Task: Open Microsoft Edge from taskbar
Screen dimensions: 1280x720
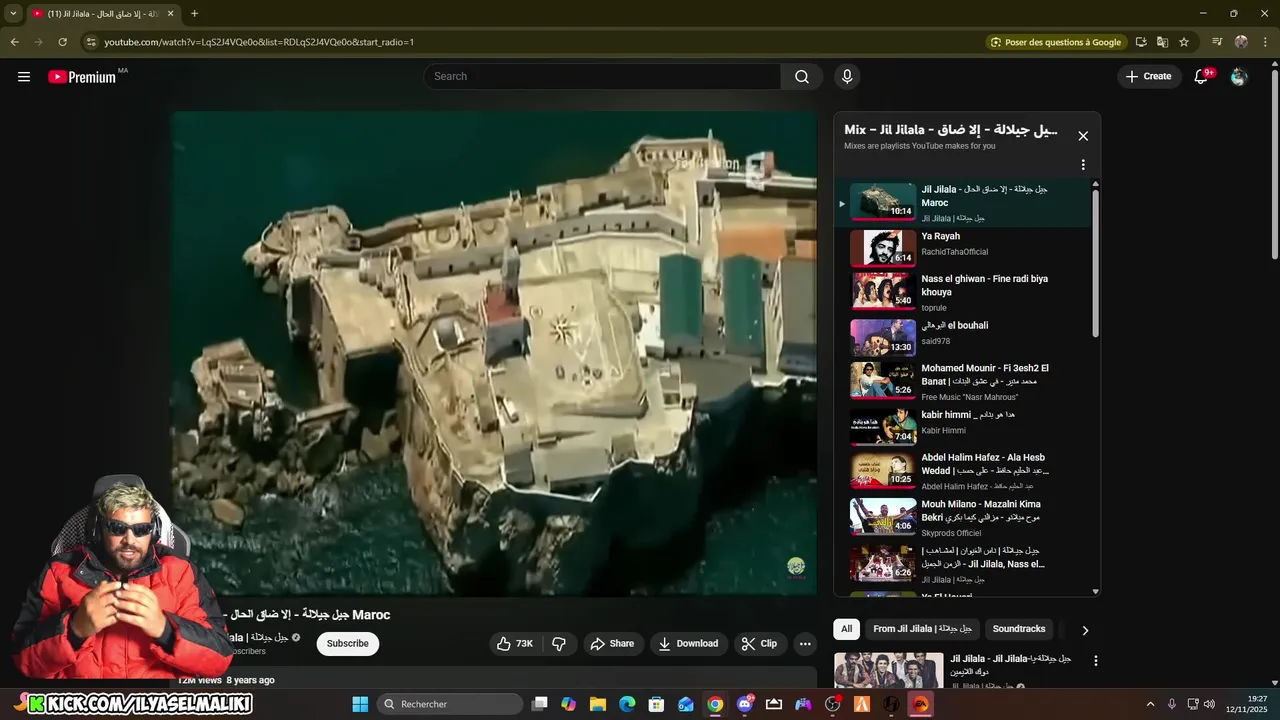Action: pos(627,704)
